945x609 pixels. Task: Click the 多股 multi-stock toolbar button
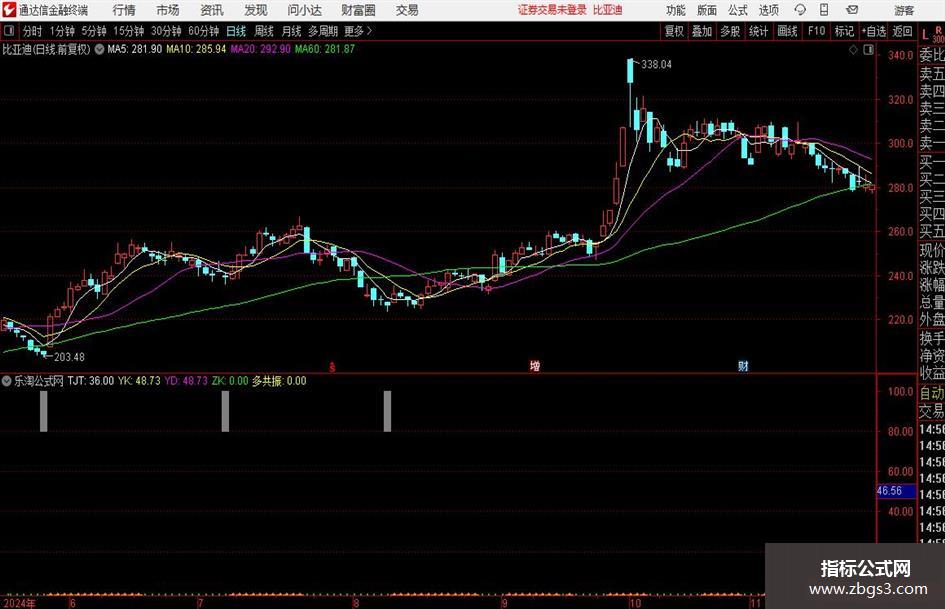click(x=730, y=31)
